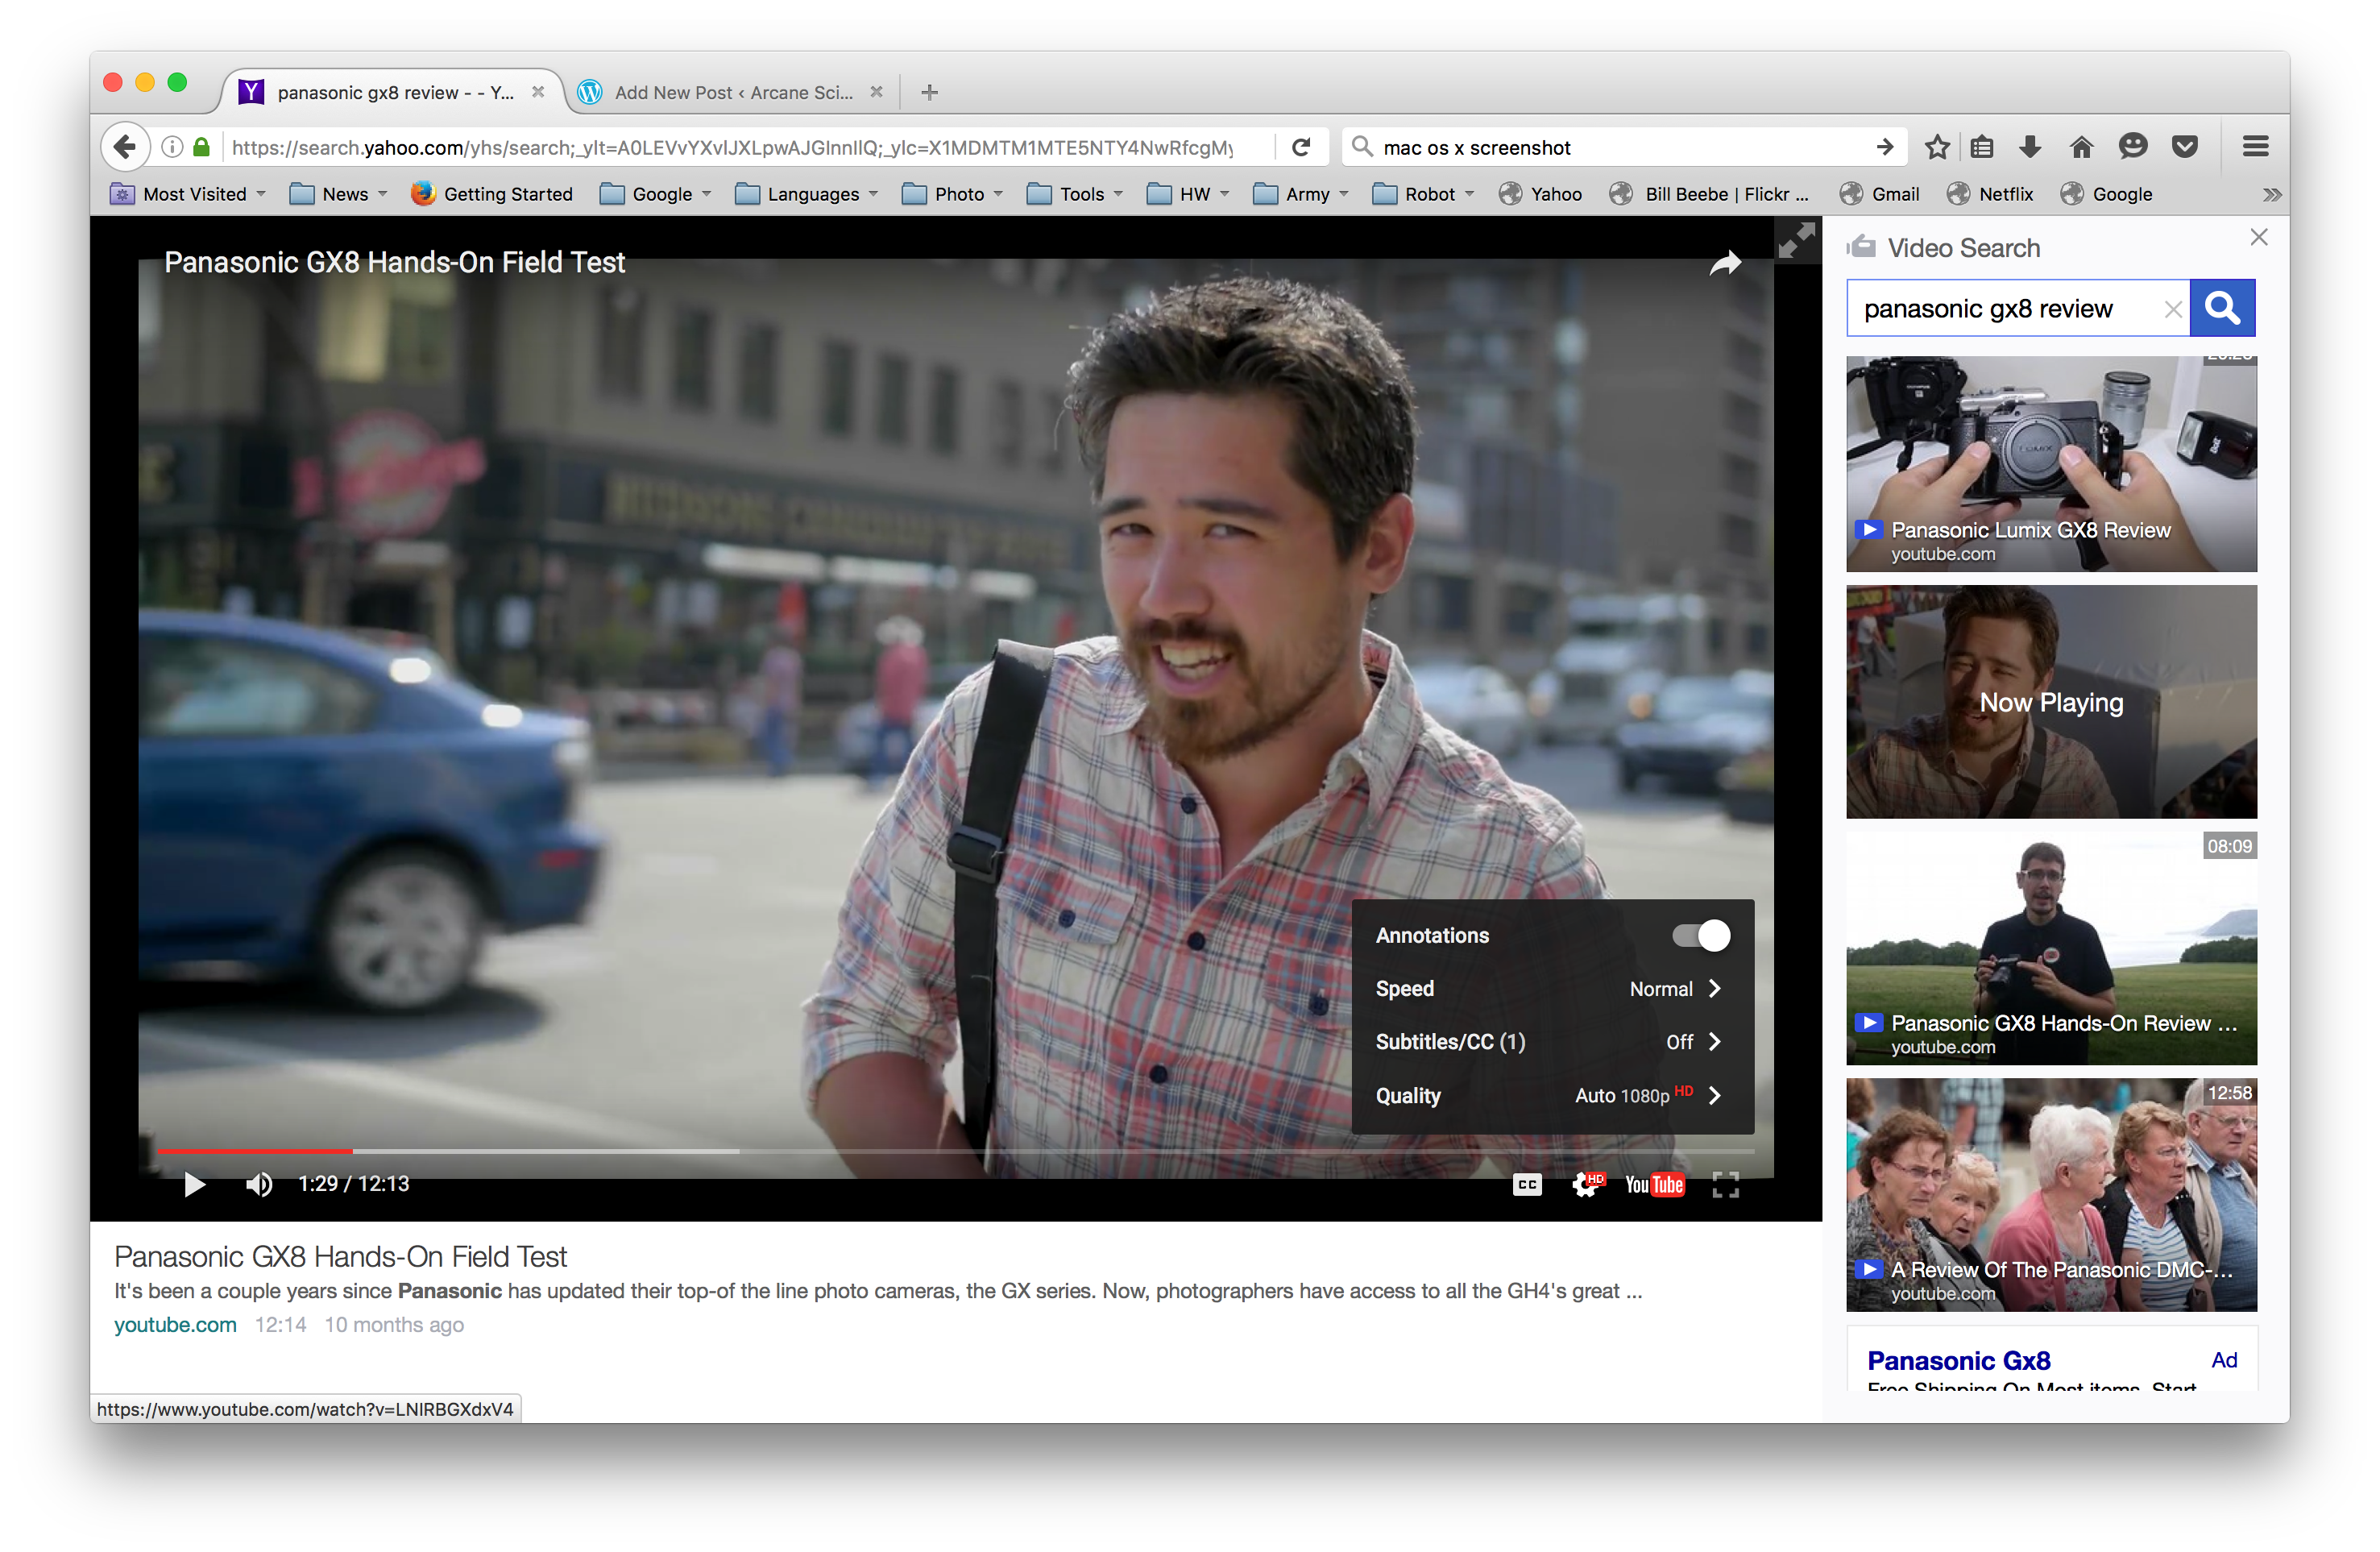Open Quality Auto 1080p submenu
2380x1552 pixels.
point(1553,1095)
